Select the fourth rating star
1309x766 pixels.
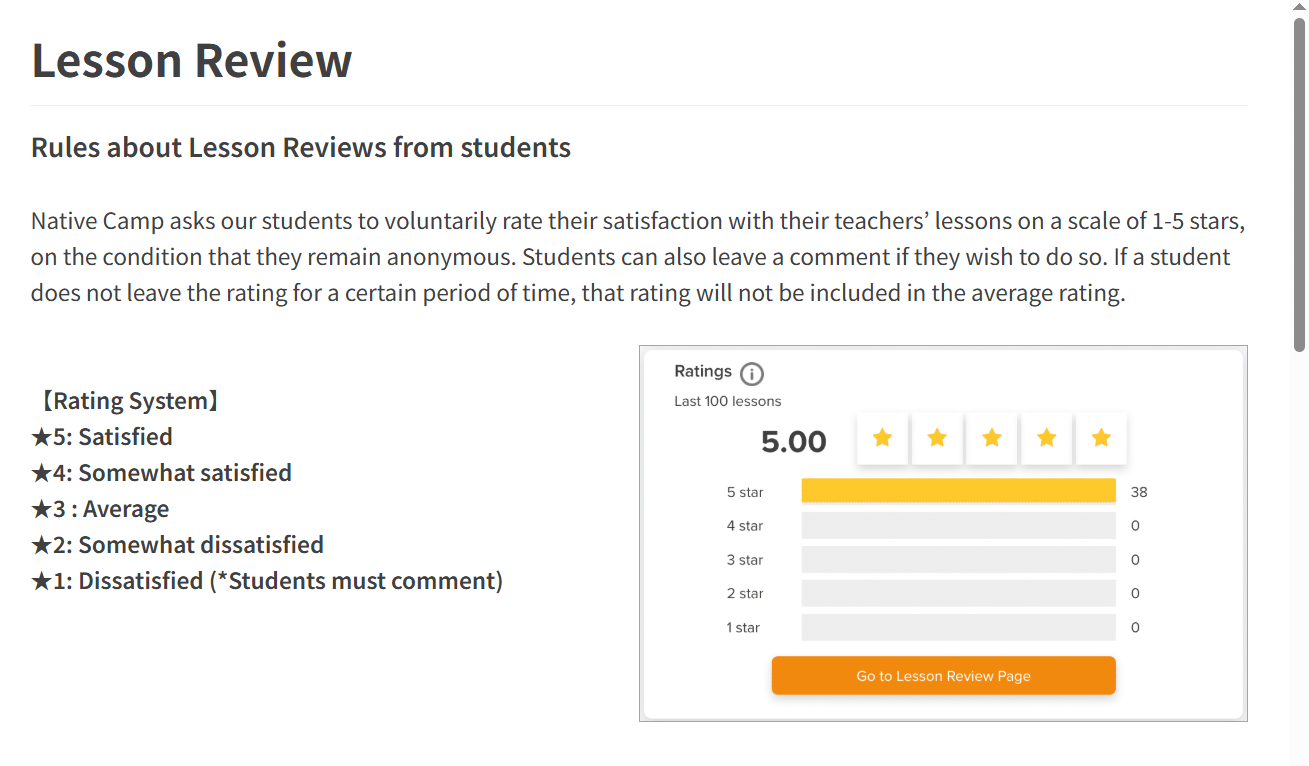point(1047,438)
